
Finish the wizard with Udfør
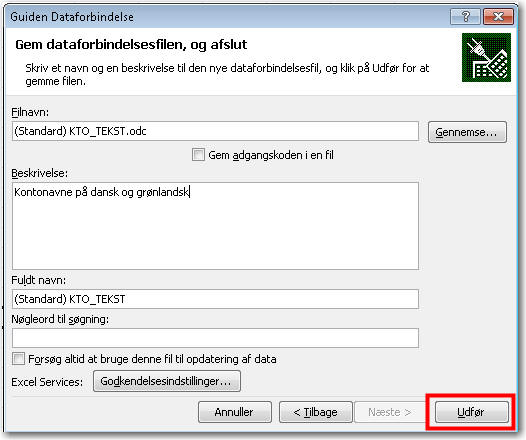click(x=472, y=412)
